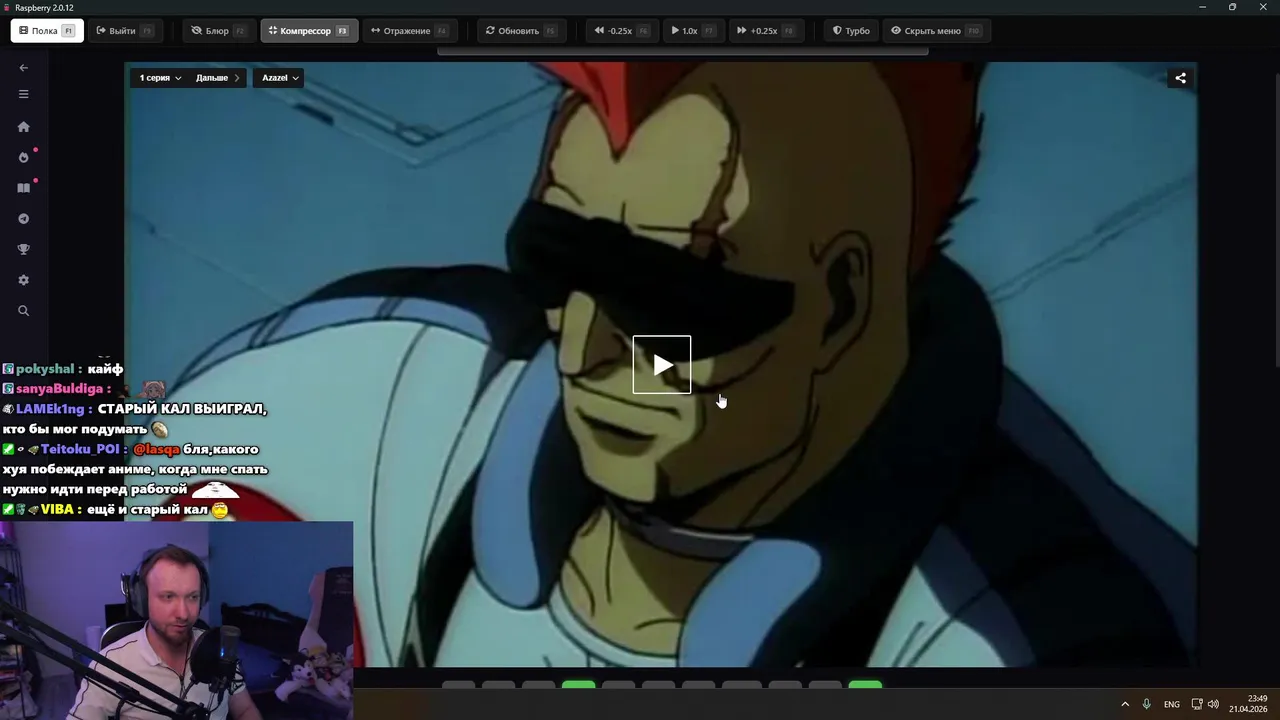Click the Полка shelf button
This screenshot has width=1280, height=720.
click(46, 31)
